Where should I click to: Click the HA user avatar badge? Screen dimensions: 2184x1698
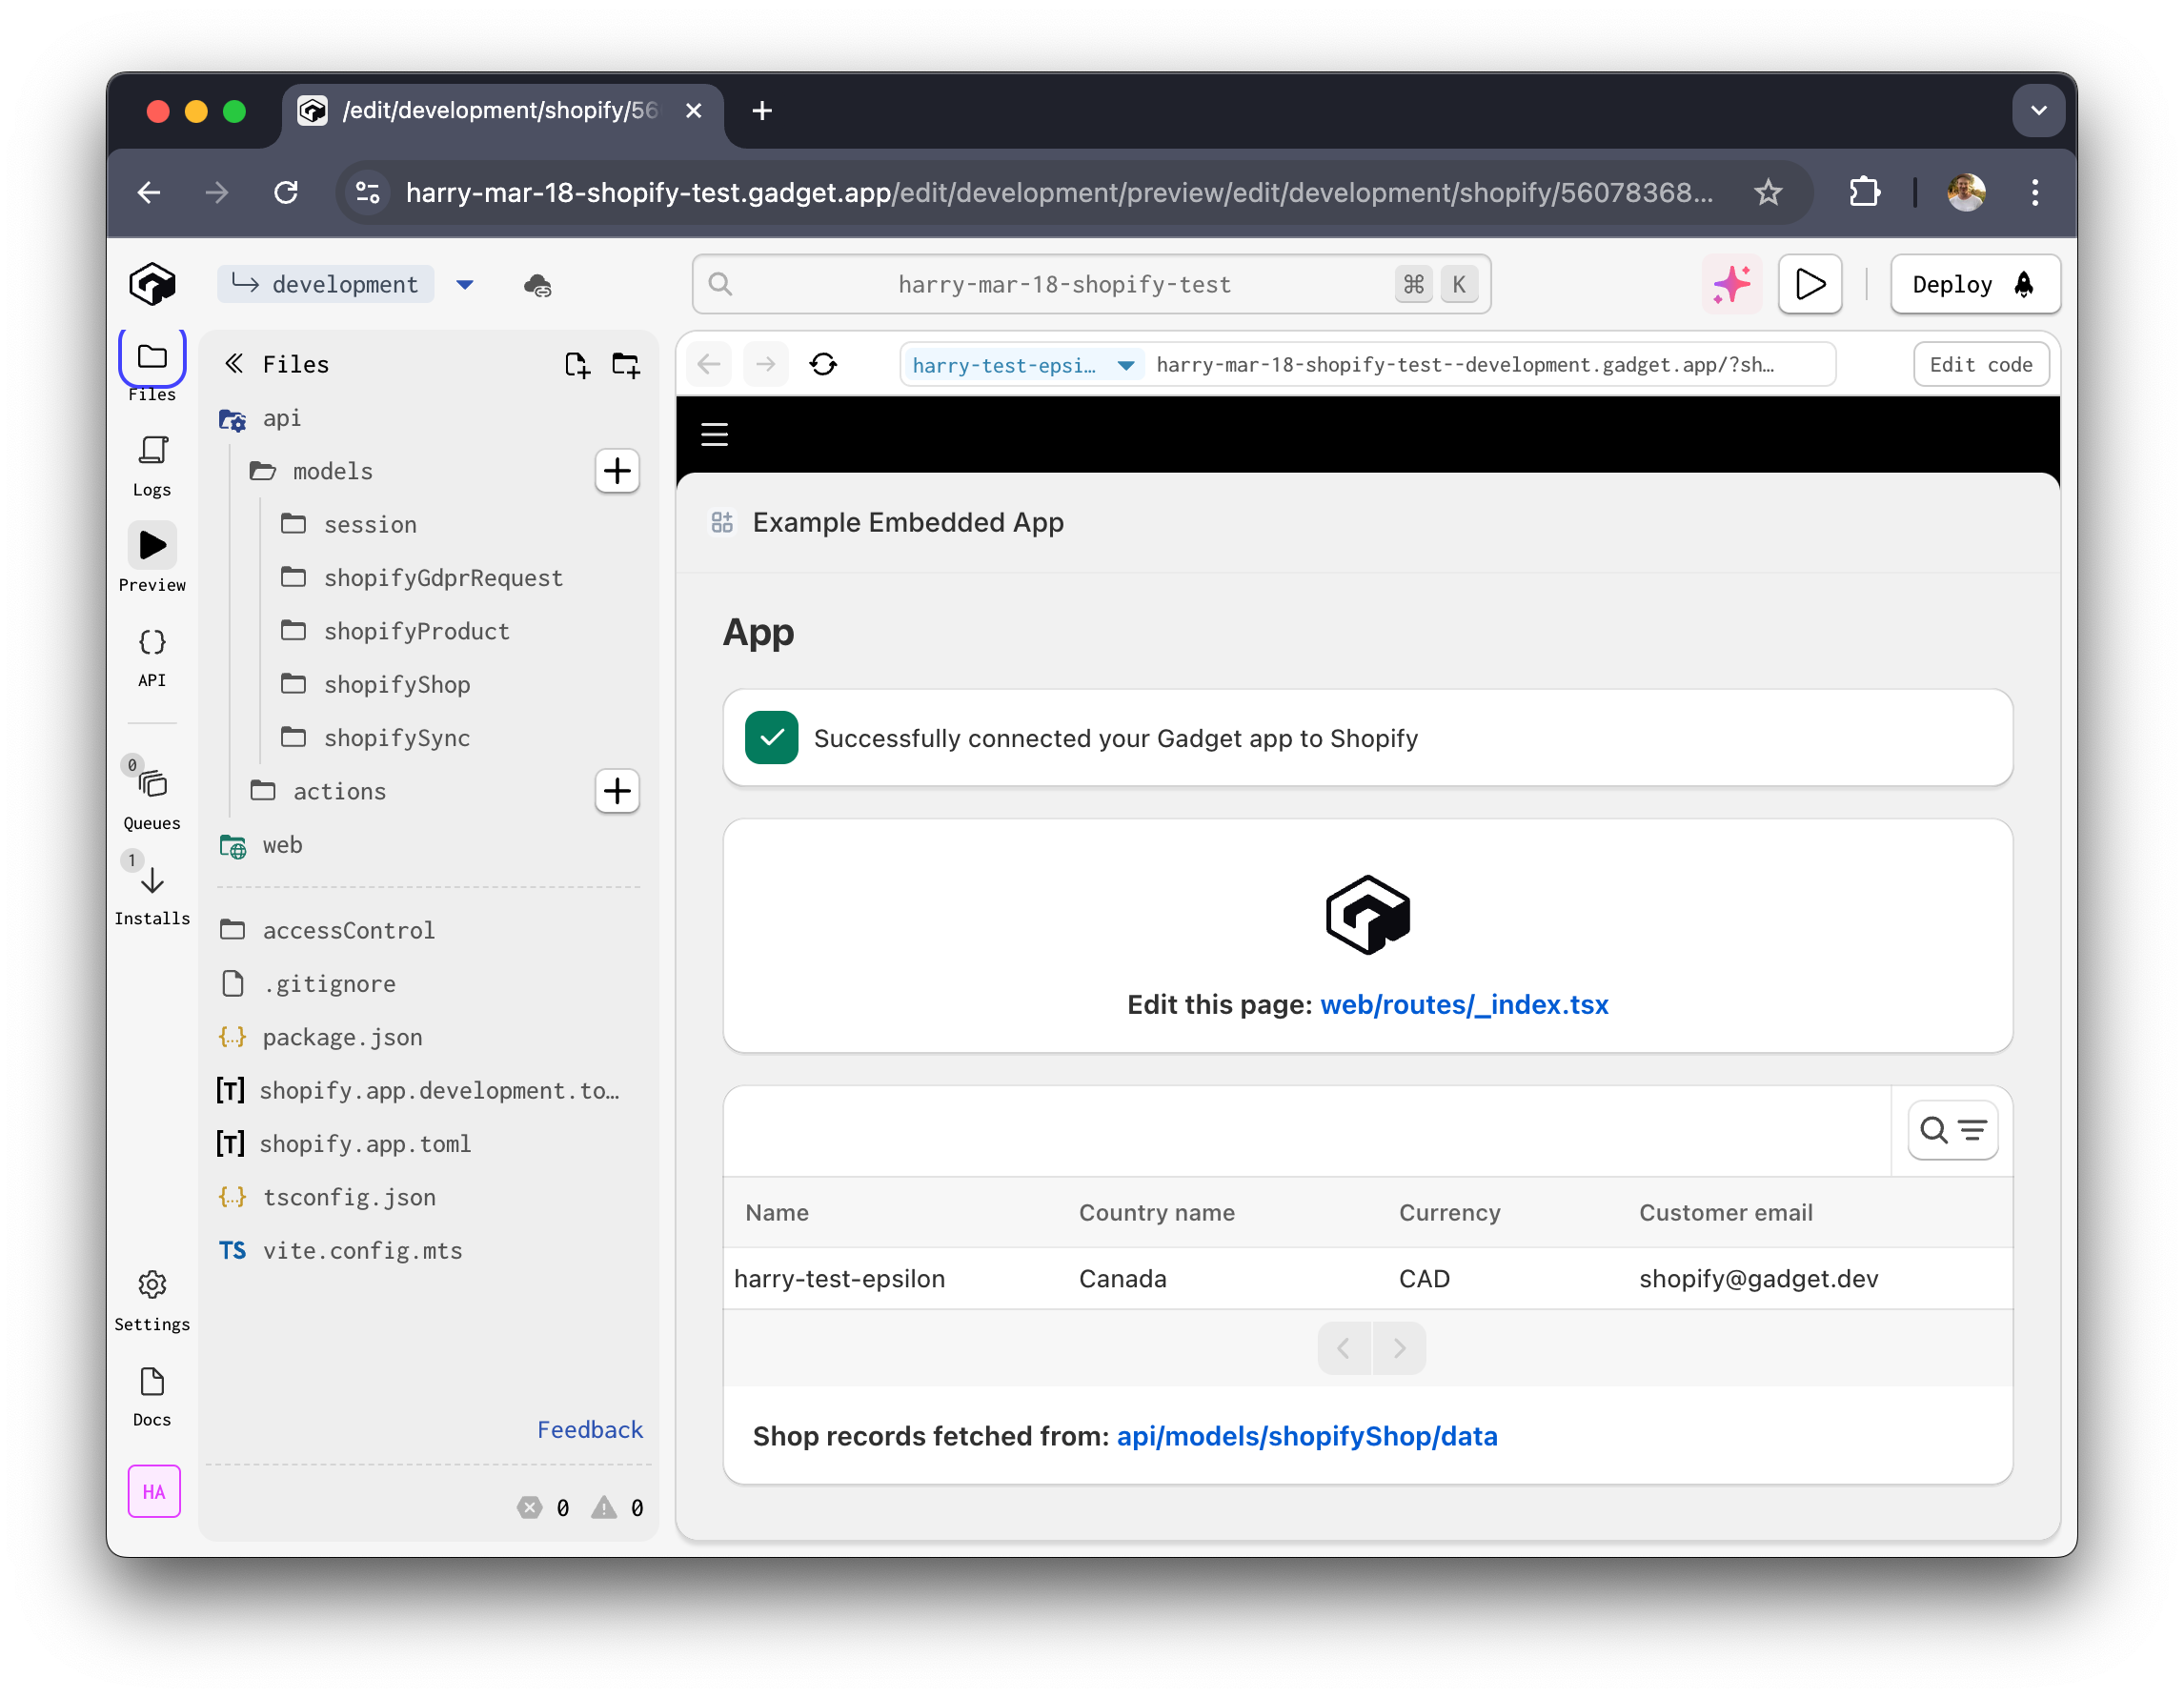tap(154, 1491)
